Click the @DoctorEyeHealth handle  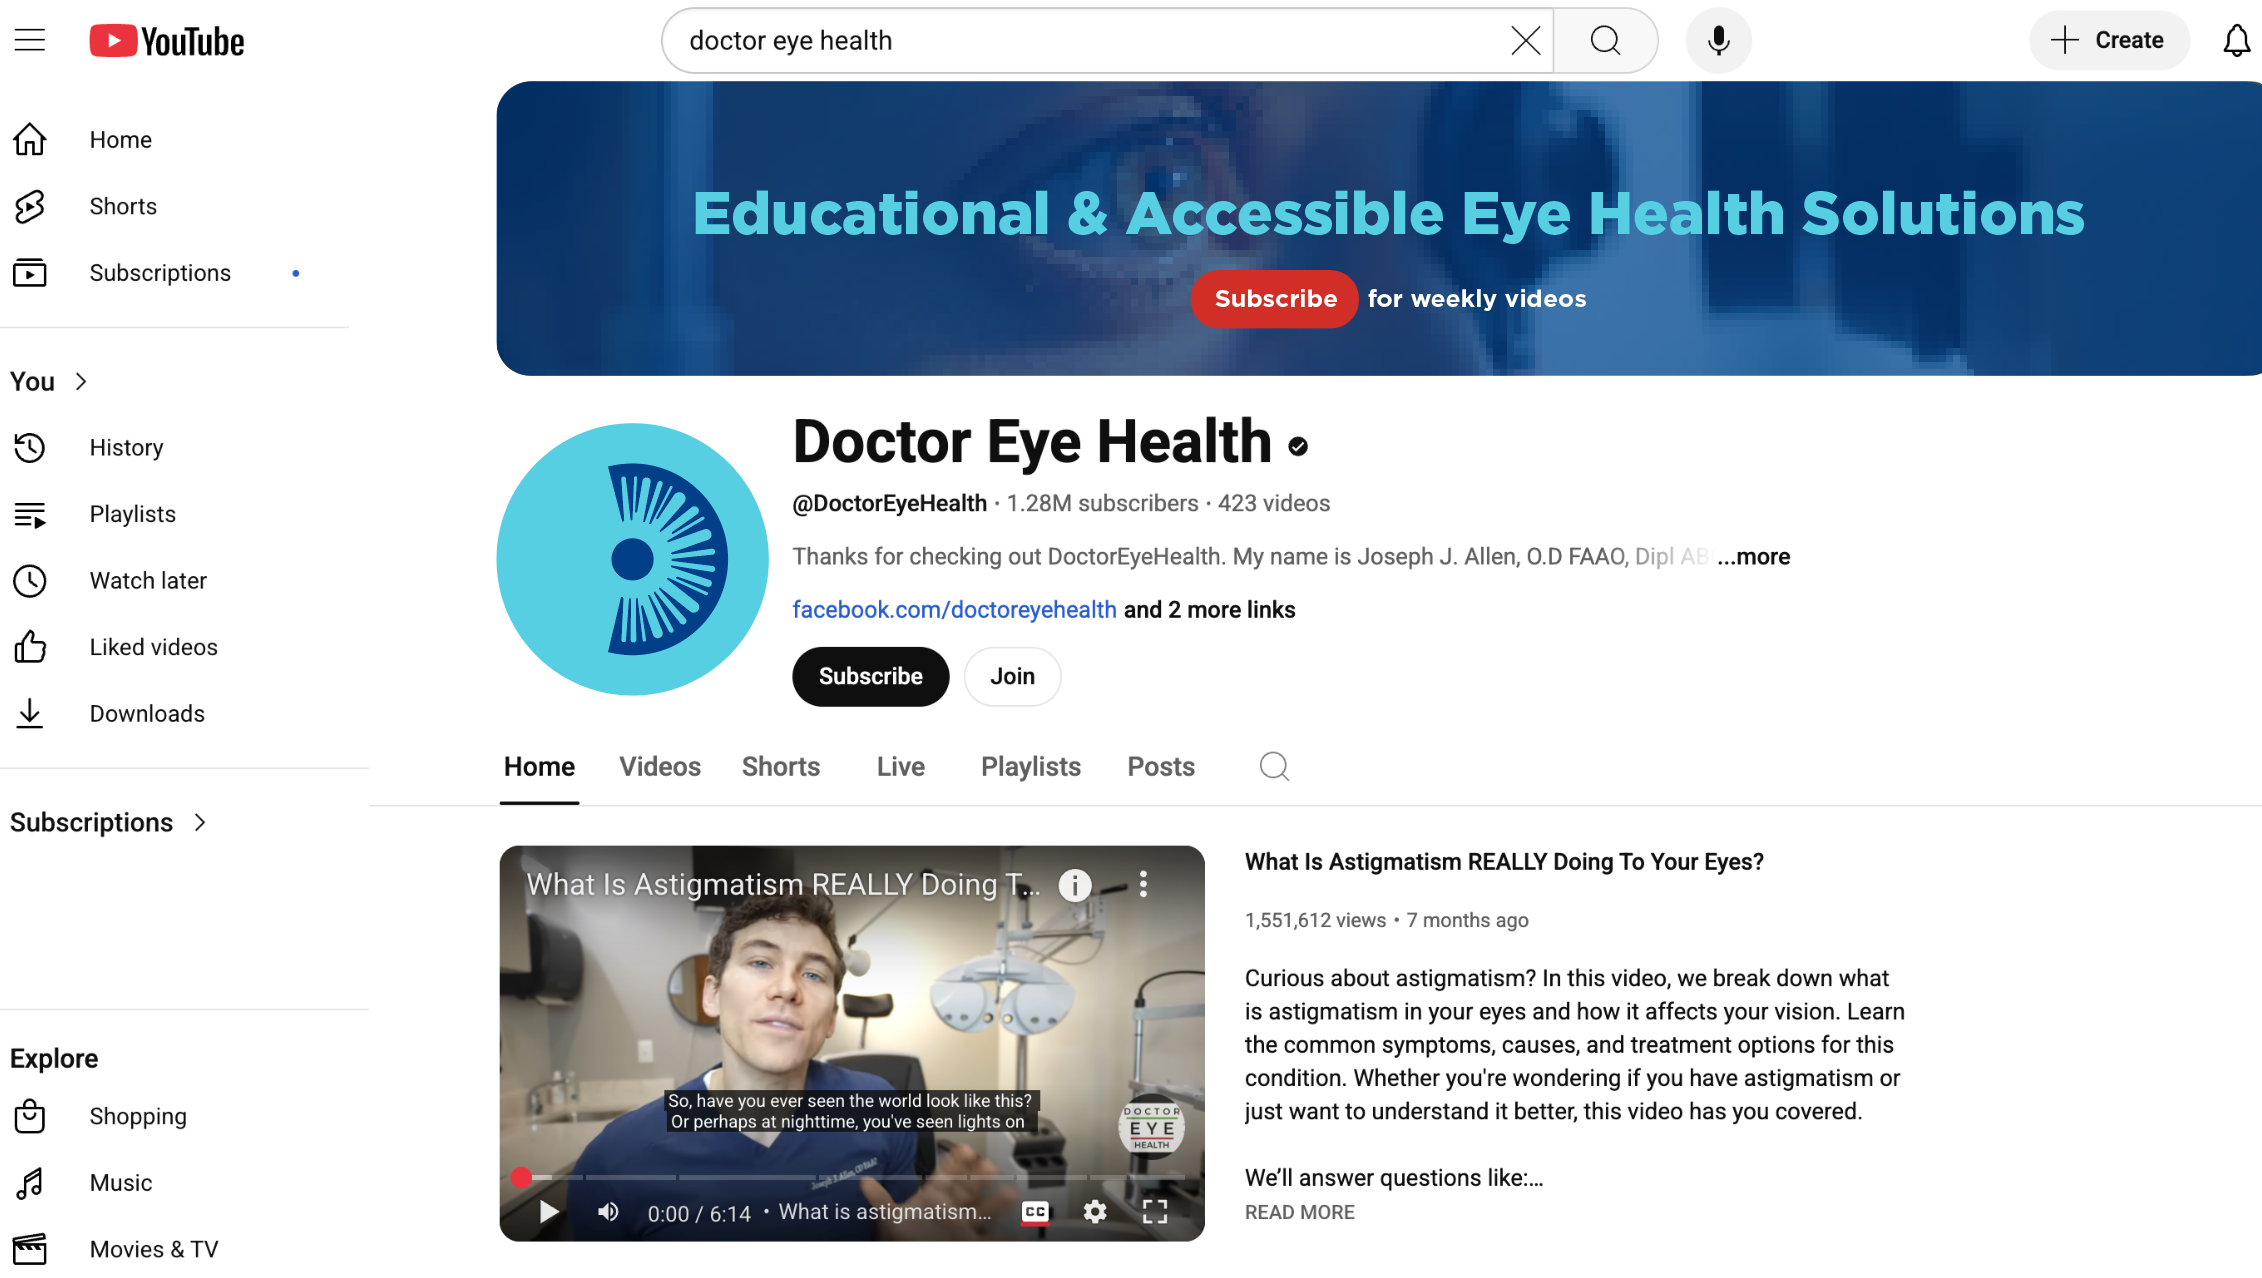(889, 503)
